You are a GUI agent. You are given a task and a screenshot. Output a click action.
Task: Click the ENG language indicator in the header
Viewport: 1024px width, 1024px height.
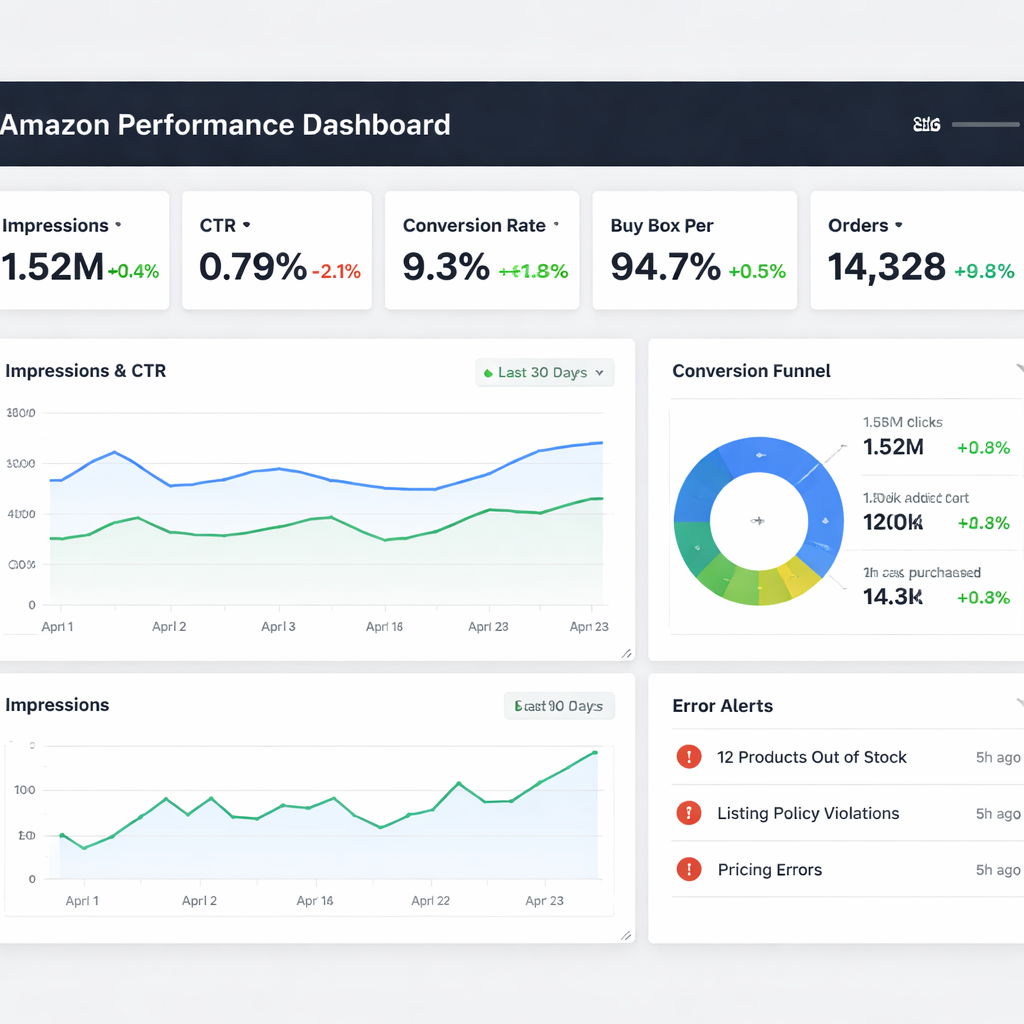(925, 124)
